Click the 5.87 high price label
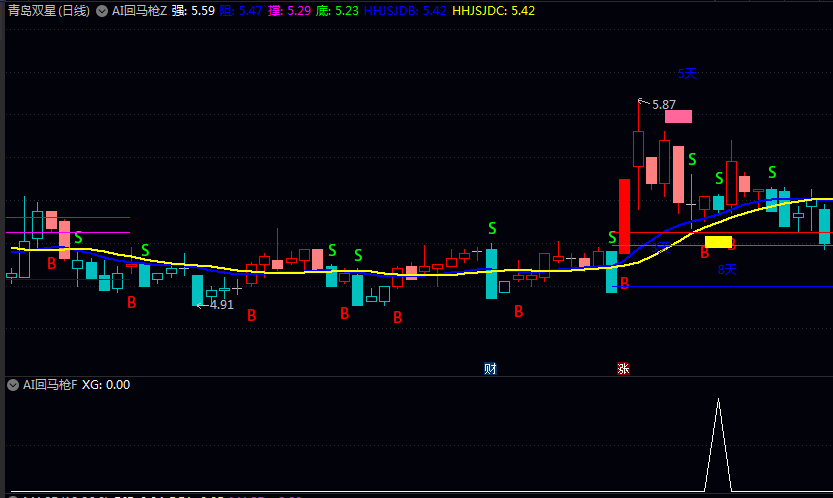The width and height of the screenshot is (833, 498). (664, 105)
